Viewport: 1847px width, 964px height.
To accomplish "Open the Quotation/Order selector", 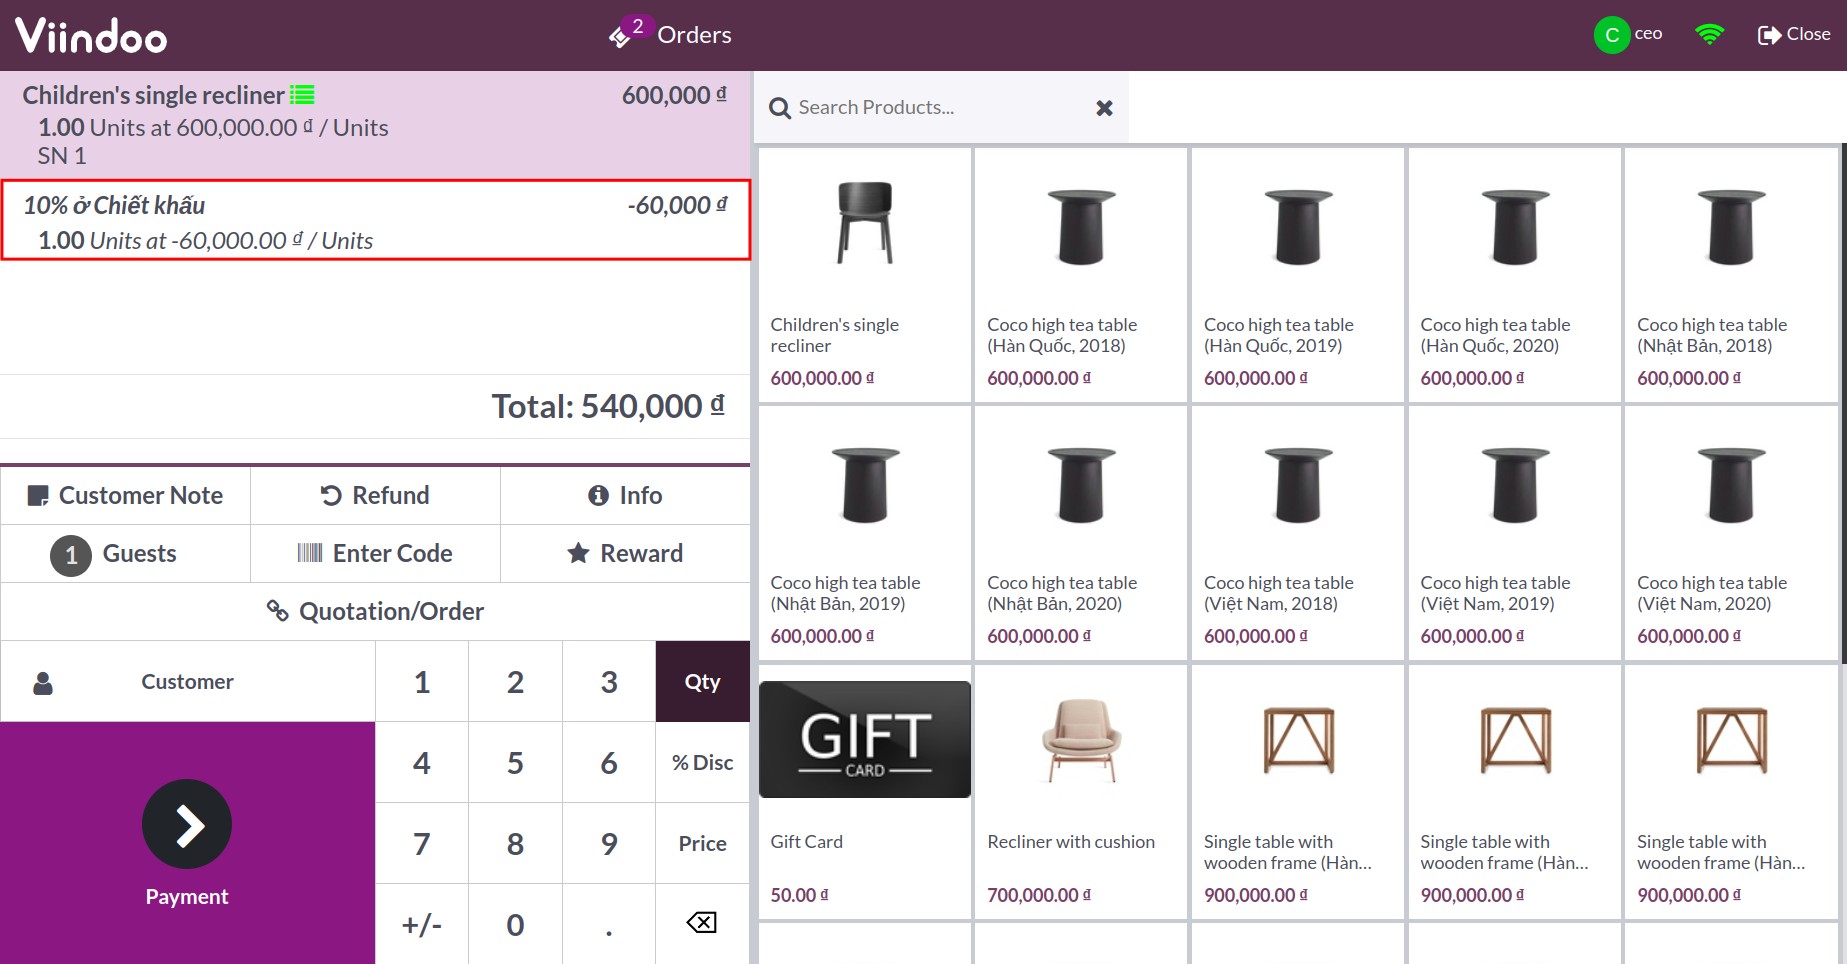I will click(x=375, y=611).
